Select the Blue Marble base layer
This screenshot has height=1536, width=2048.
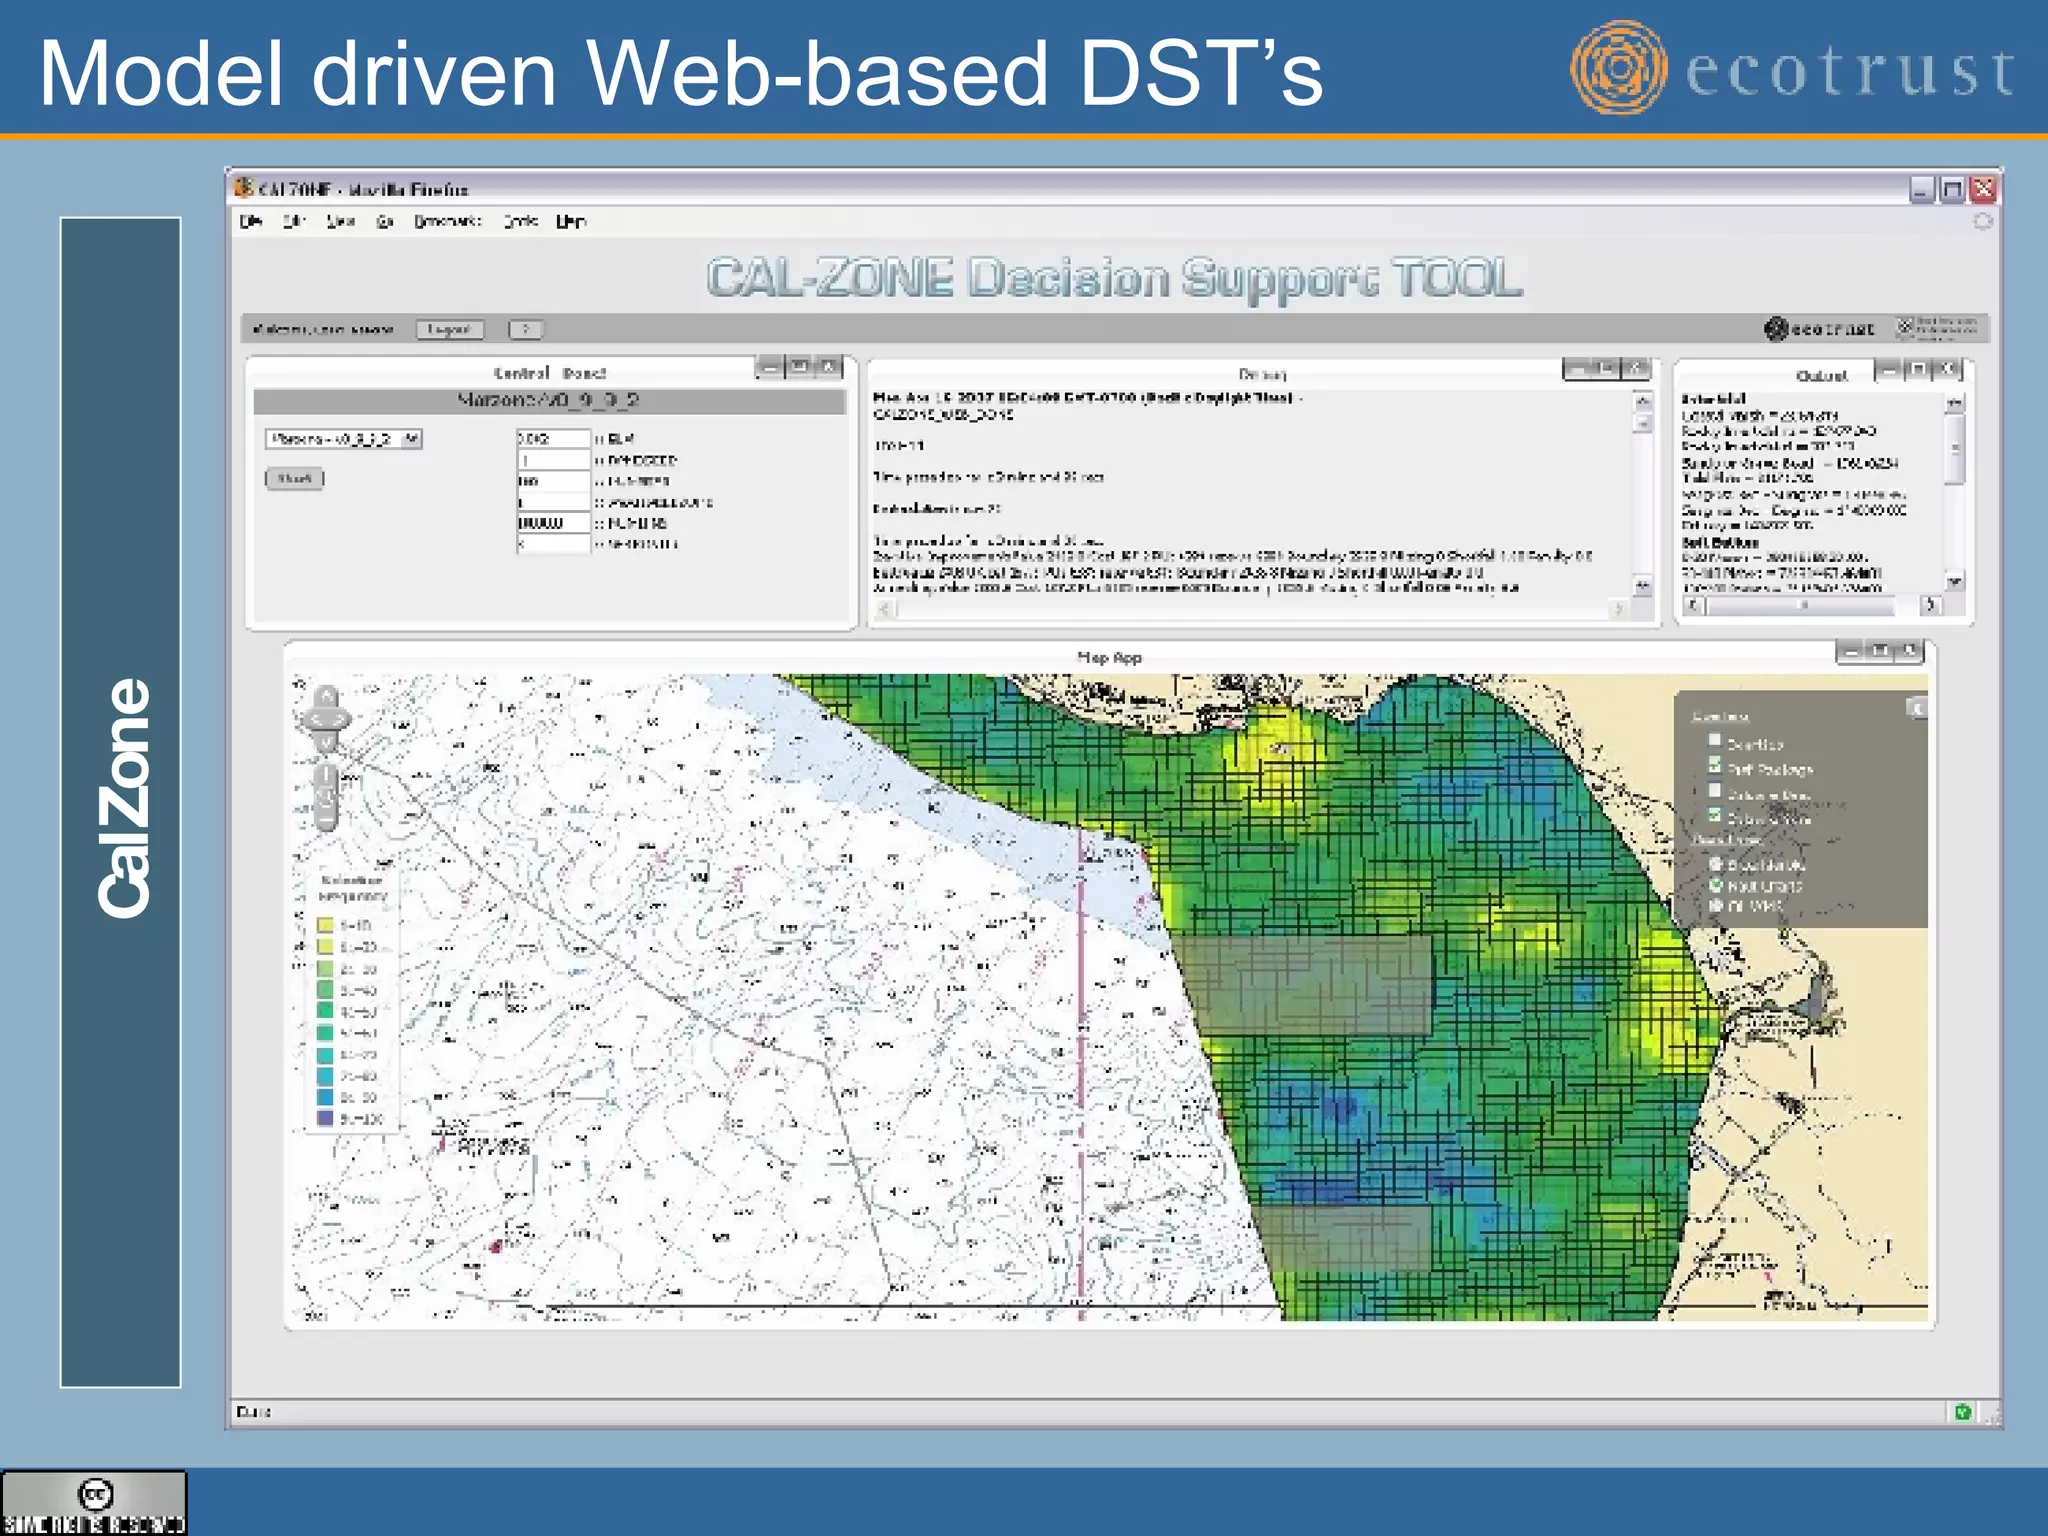point(1715,864)
